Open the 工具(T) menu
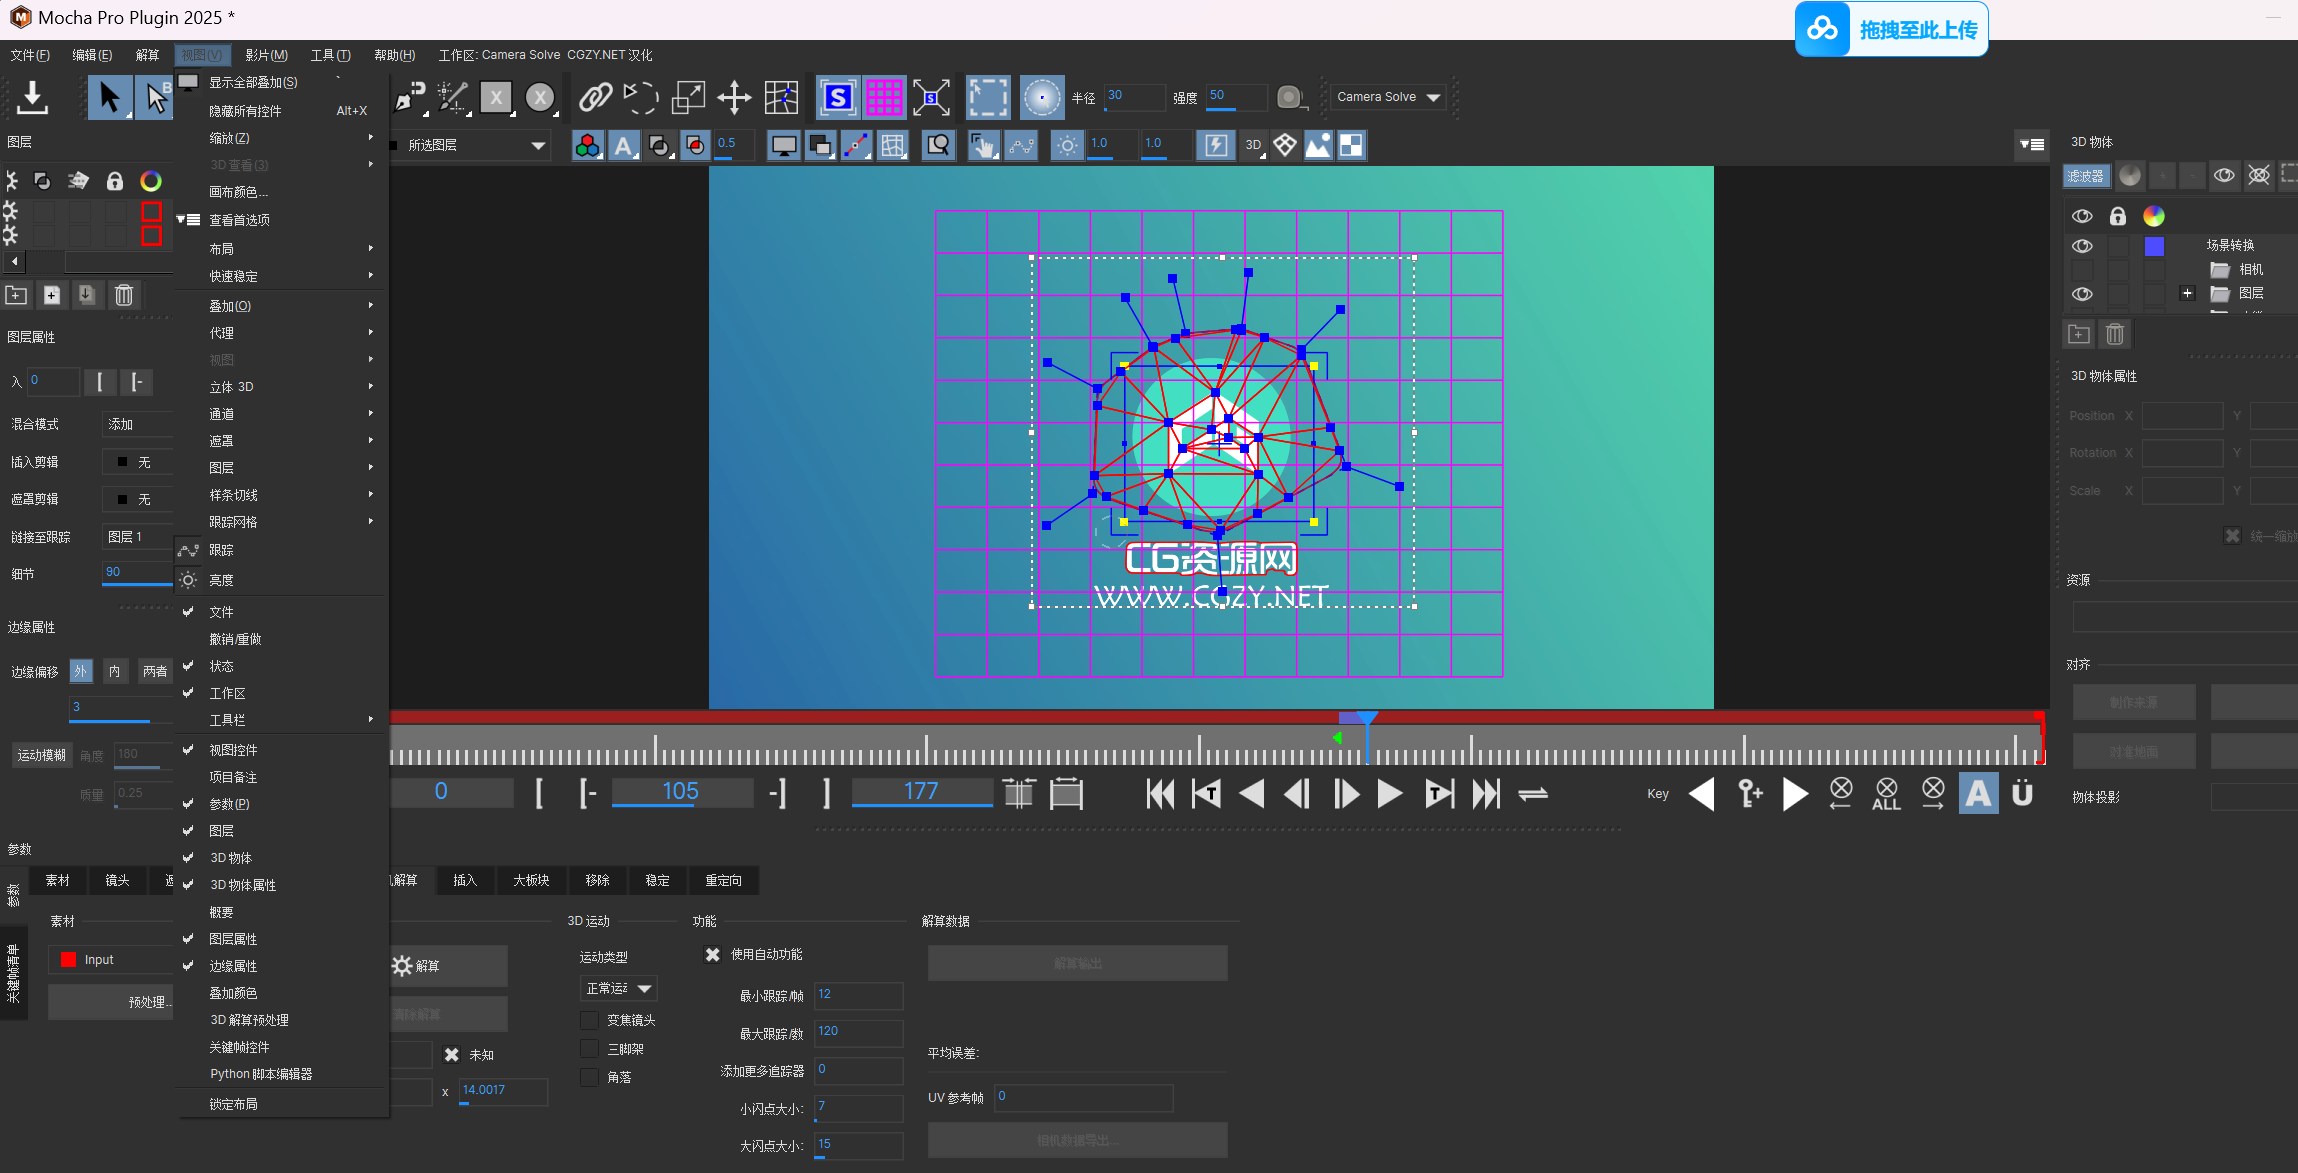Screen dimensions: 2298x1173 [x=330, y=55]
